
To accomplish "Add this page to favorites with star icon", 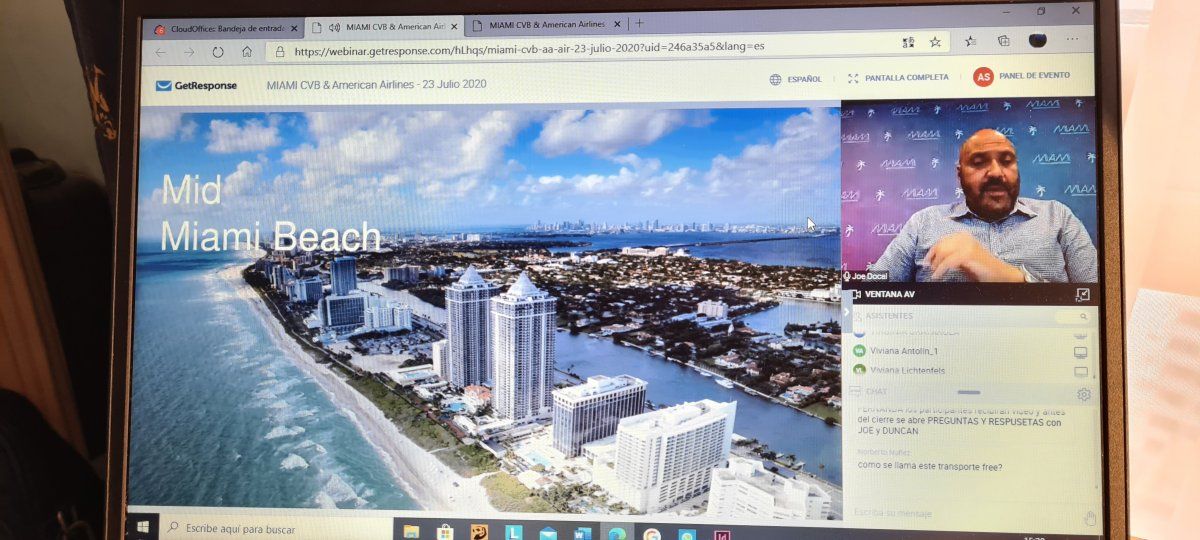I will (935, 42).
